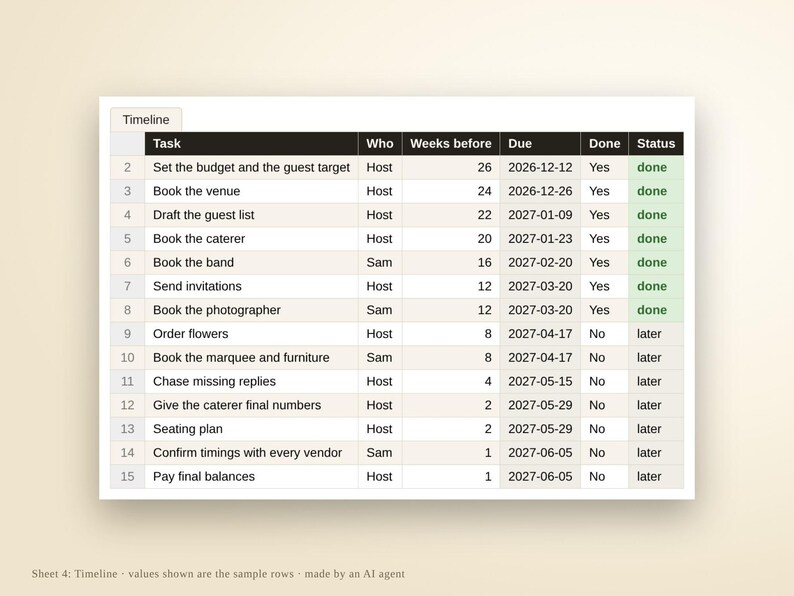Click 'Sam' in the Confirm timings row
The height and width of the screenshot is (596, 794).
tap(380, 453)
